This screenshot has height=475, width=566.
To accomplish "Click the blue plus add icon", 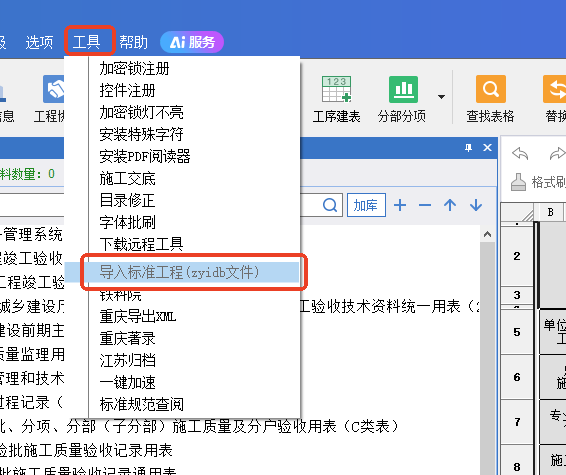I will [x=400, y=205].
